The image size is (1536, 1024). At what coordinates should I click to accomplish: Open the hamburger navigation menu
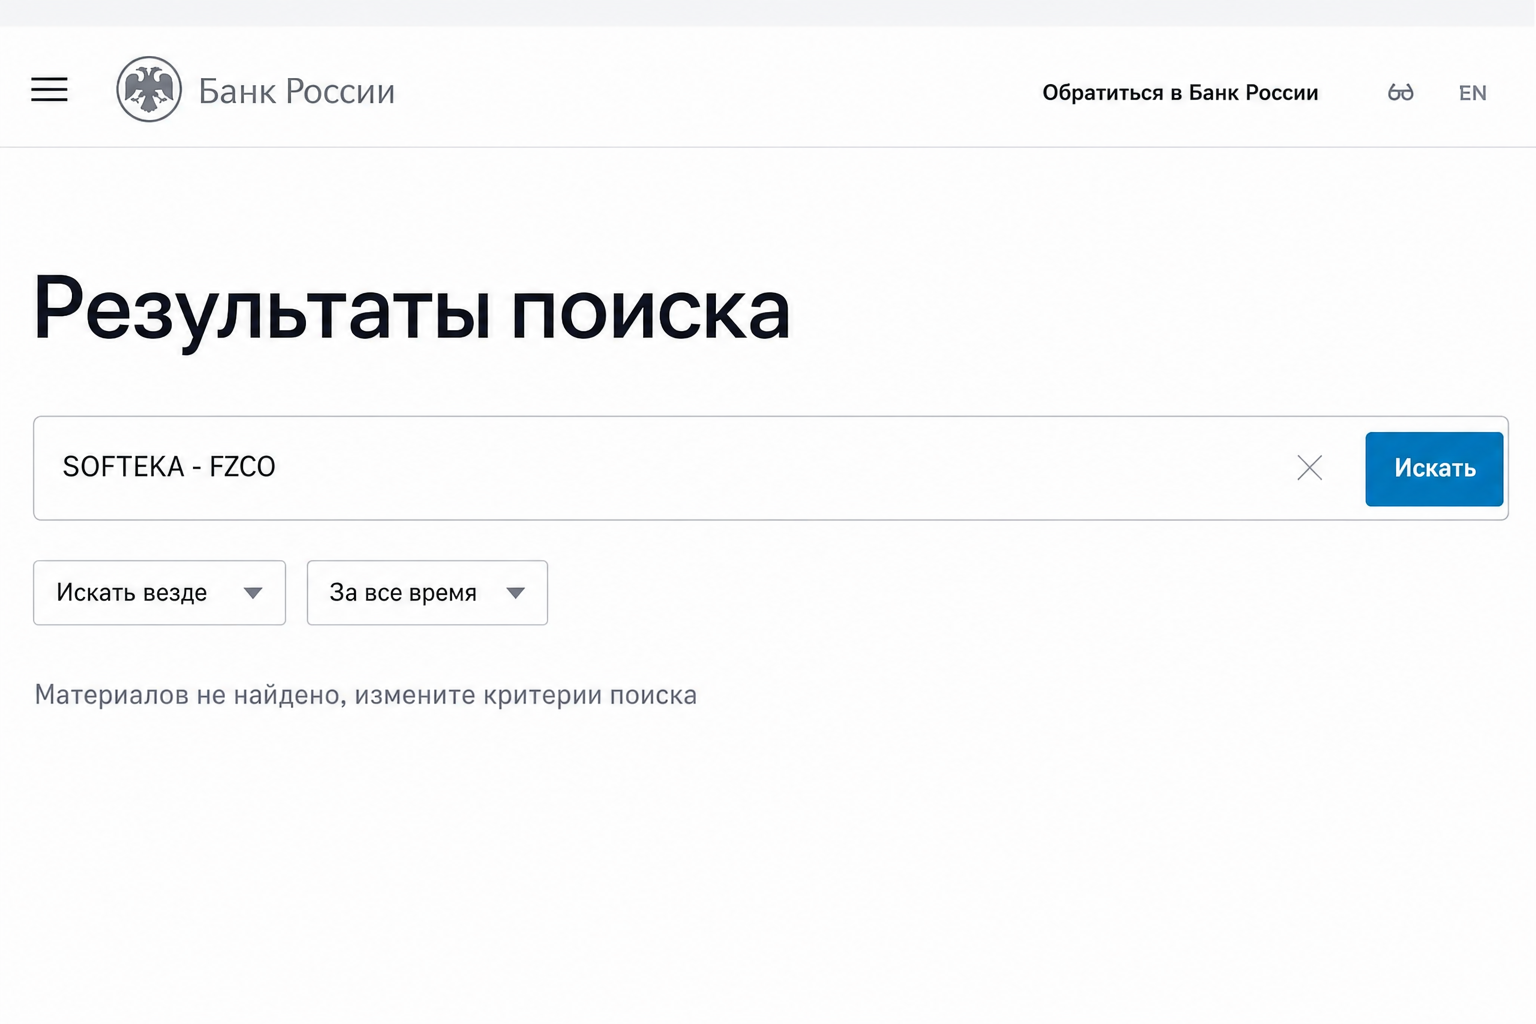(x=49, y=90)
